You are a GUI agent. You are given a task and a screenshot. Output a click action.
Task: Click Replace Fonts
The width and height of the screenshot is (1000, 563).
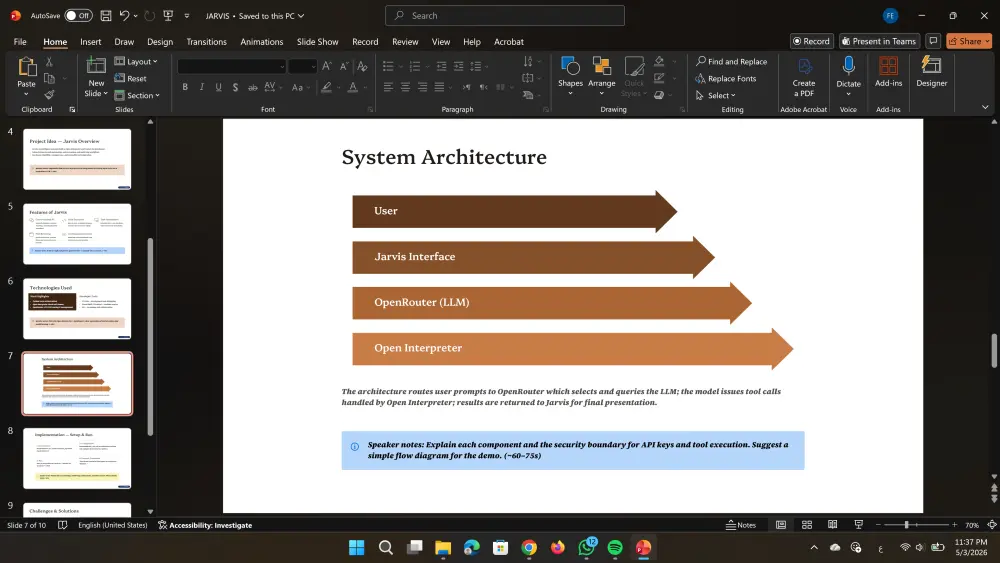point(726,78)
